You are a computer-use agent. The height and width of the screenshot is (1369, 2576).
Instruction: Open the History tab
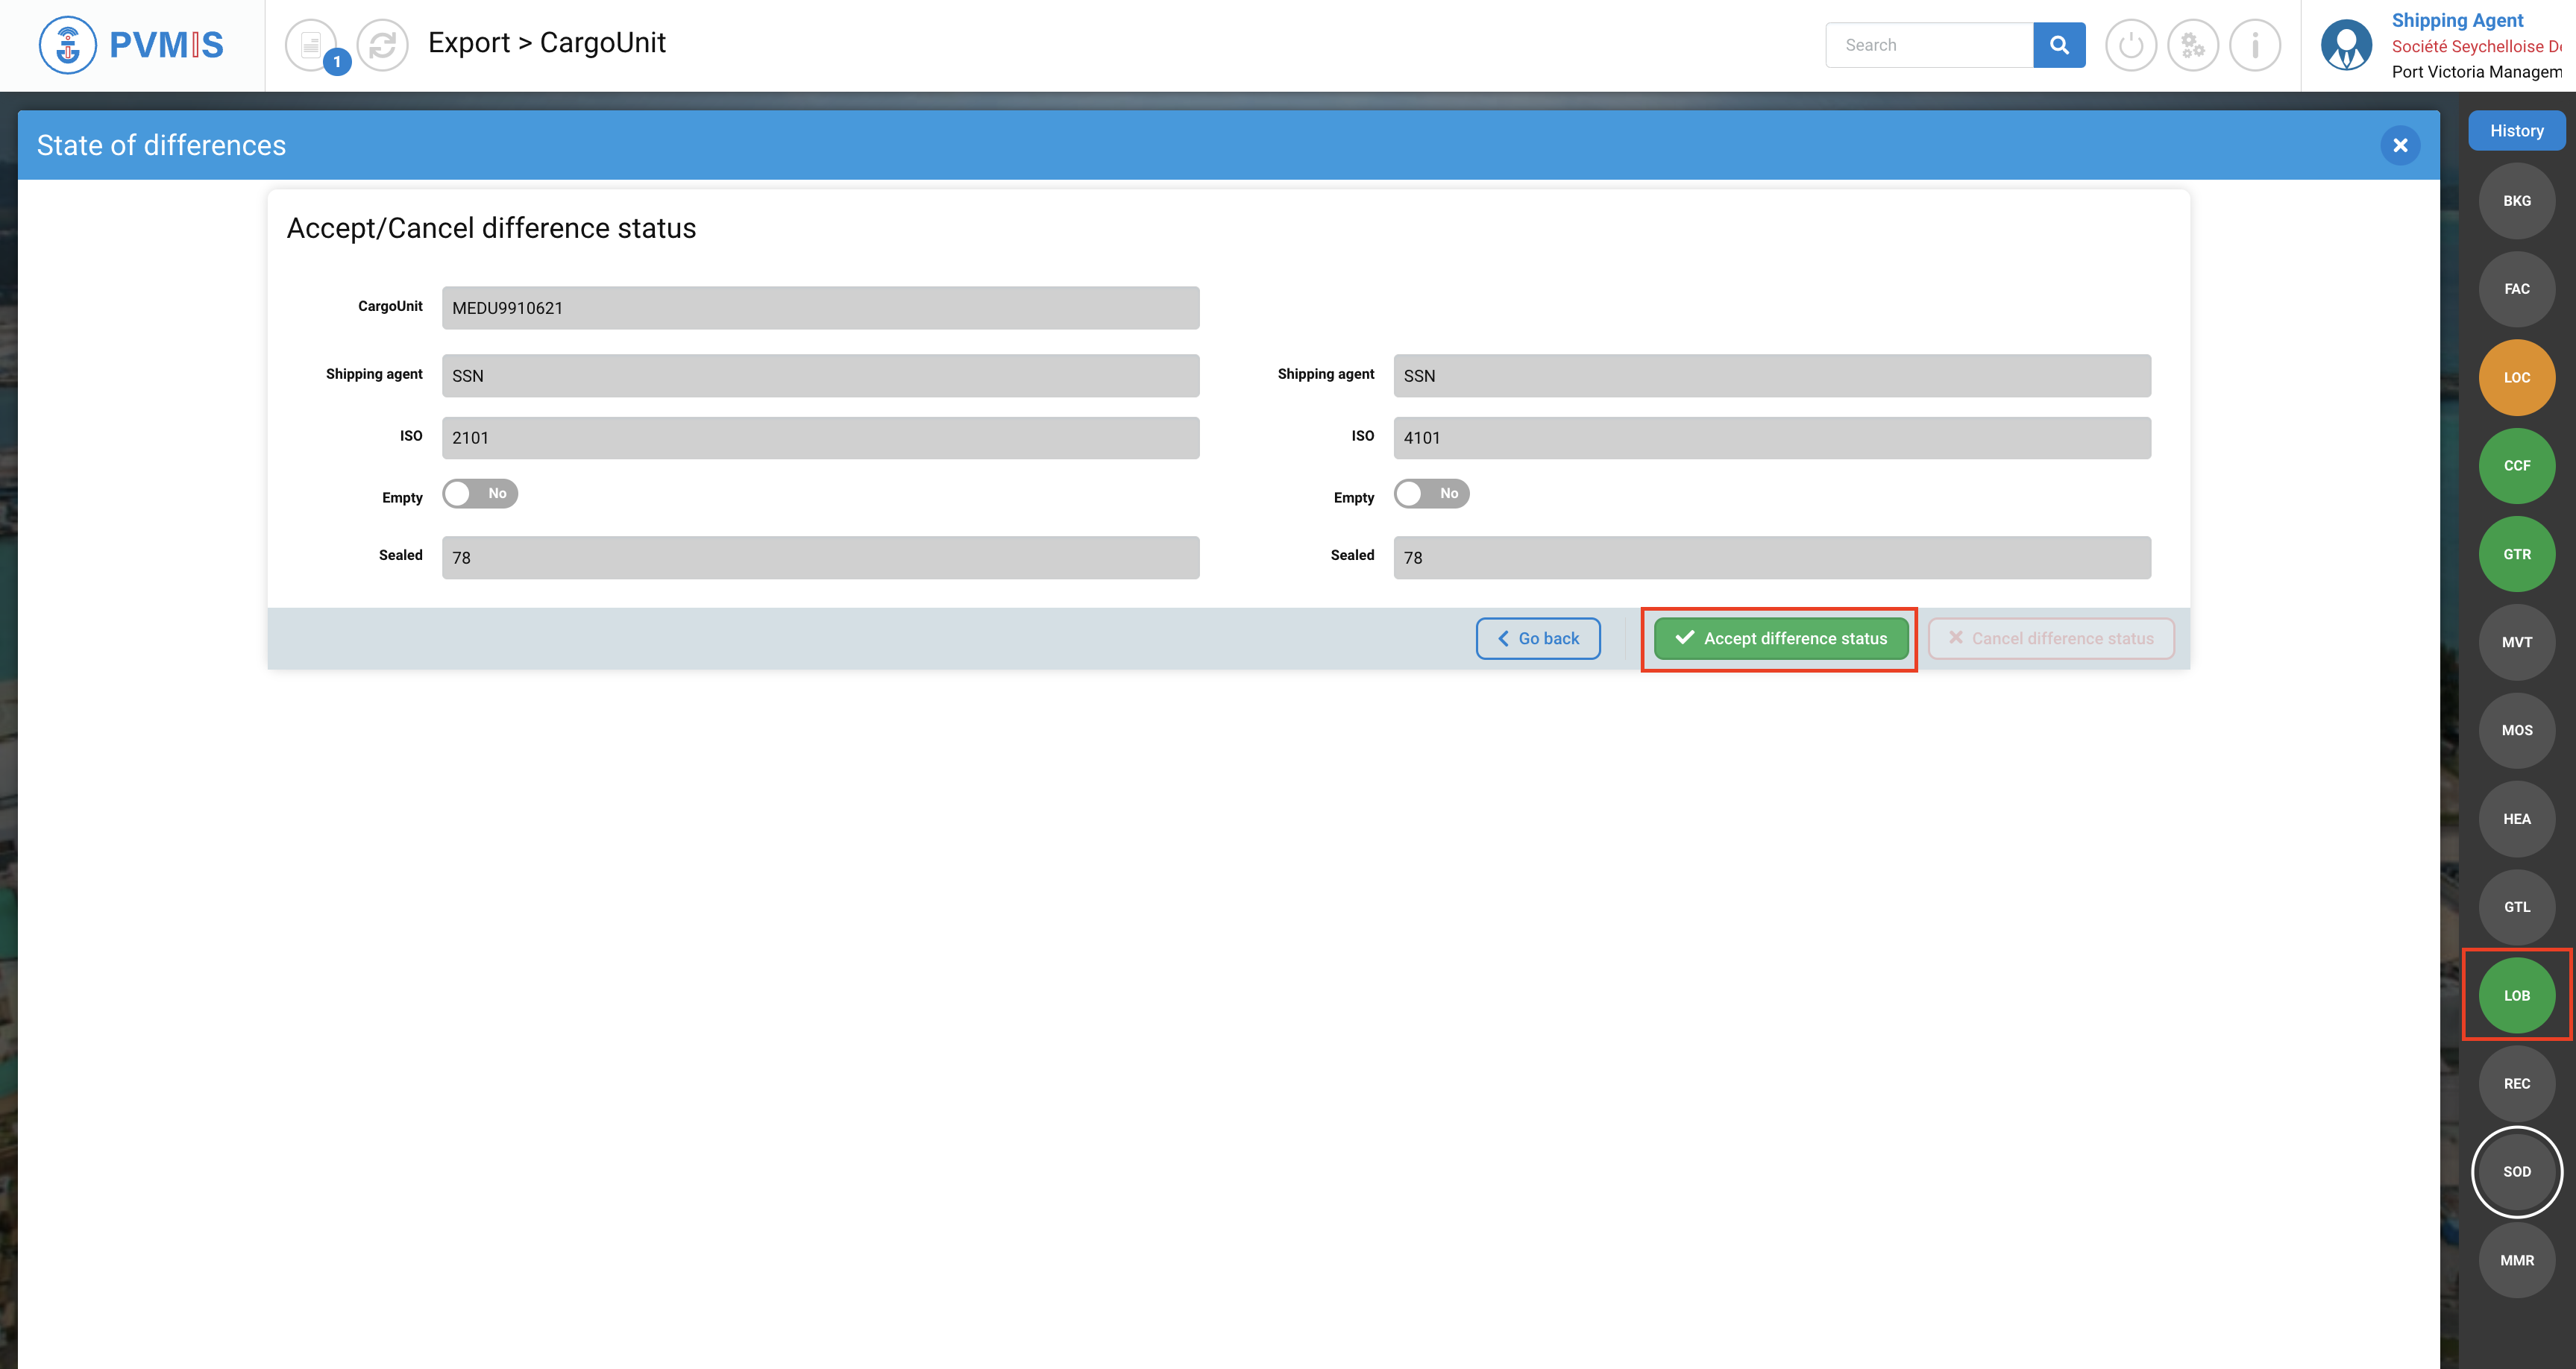(2516, 131)
